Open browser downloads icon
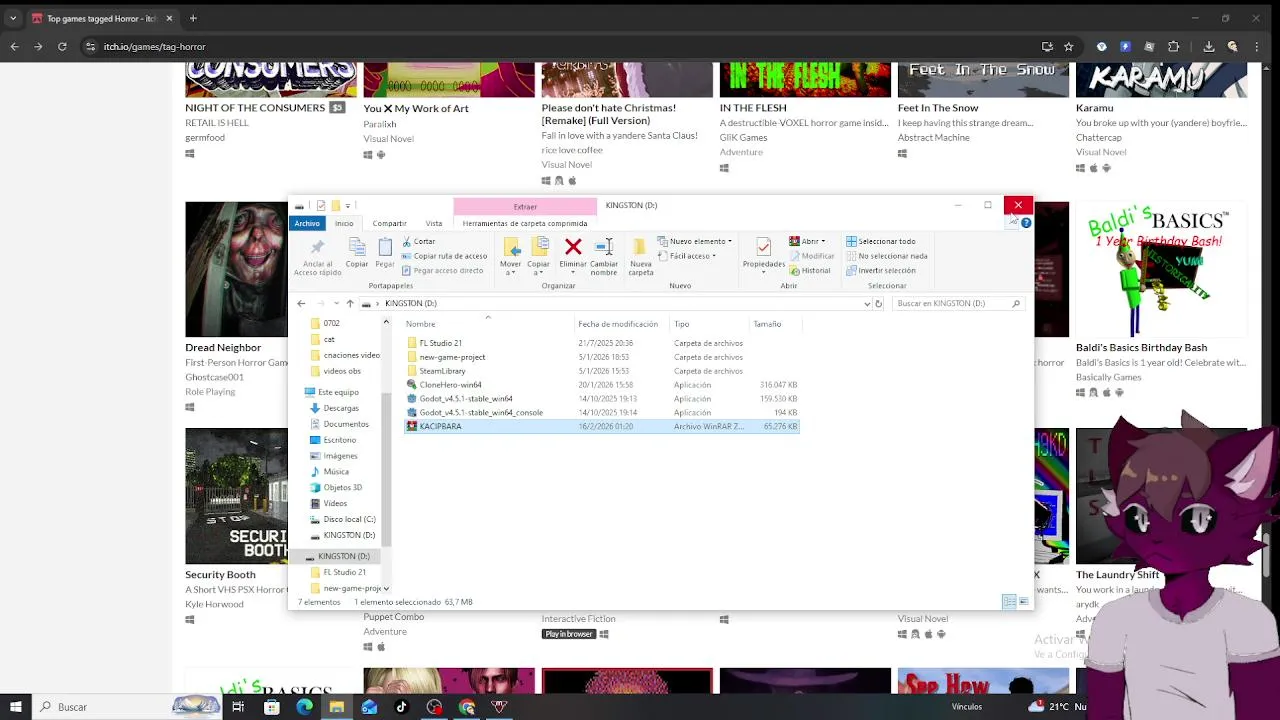This screenshot has width=1280, height=720. pyautogui.click(x=1208, y=46)
